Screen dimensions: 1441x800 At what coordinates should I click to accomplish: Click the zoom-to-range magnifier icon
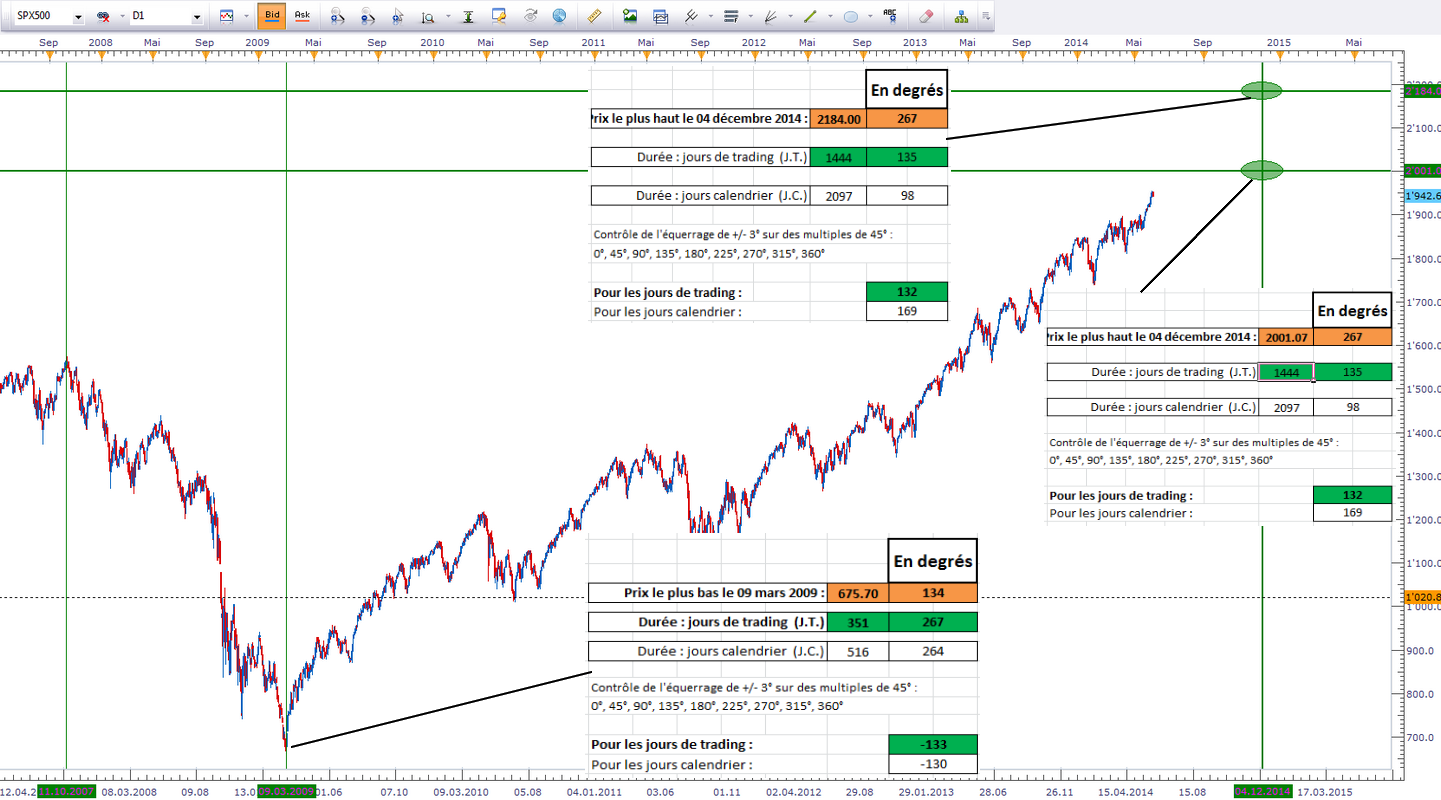428,17
